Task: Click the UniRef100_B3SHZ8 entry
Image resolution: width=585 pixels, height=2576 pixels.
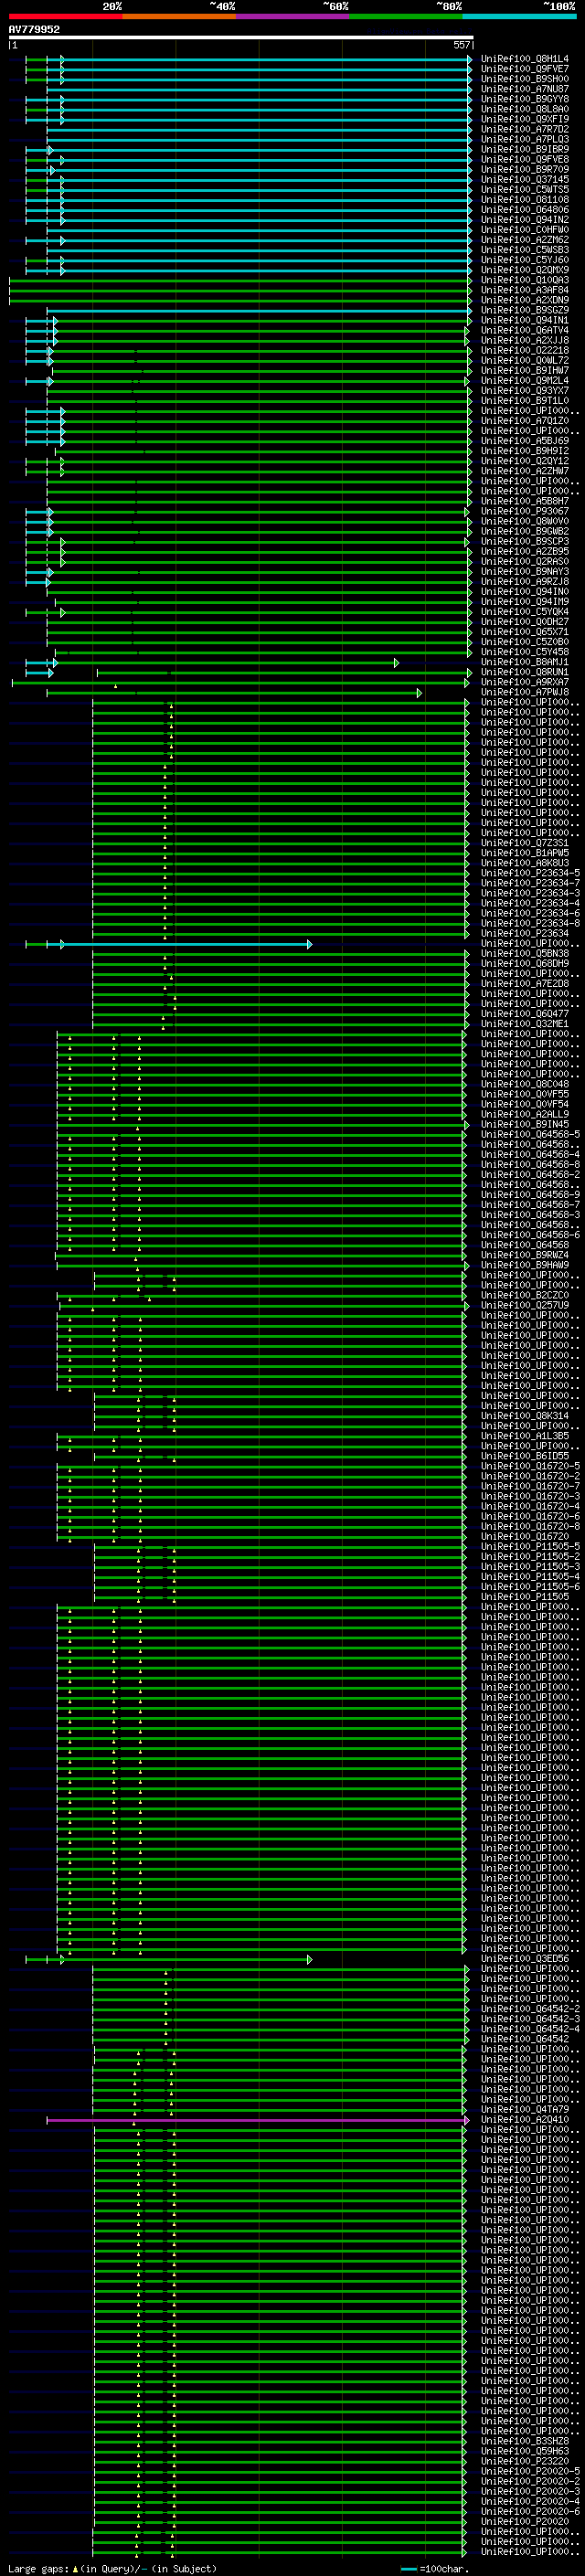Action: 525,2441
